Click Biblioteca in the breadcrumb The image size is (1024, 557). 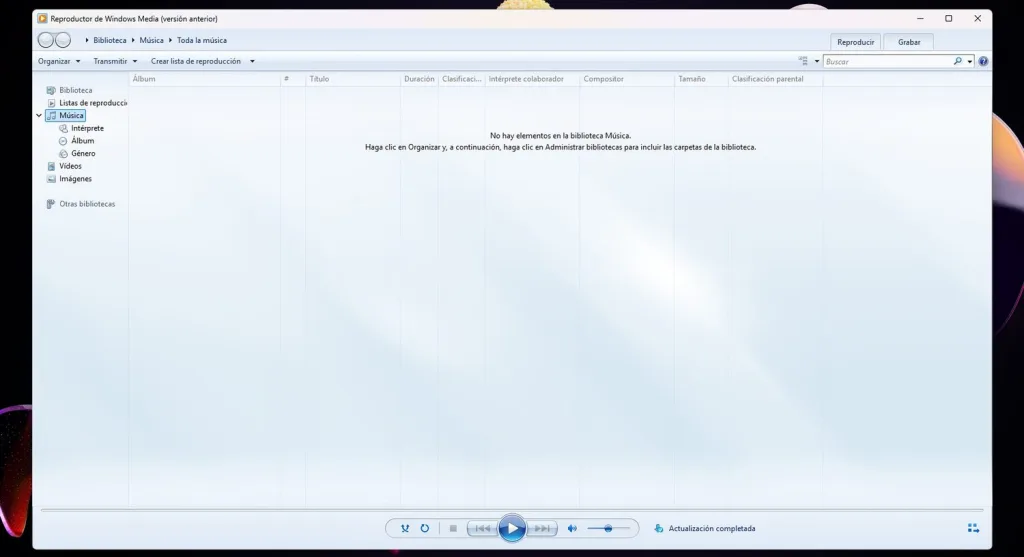tap(110, 40)
